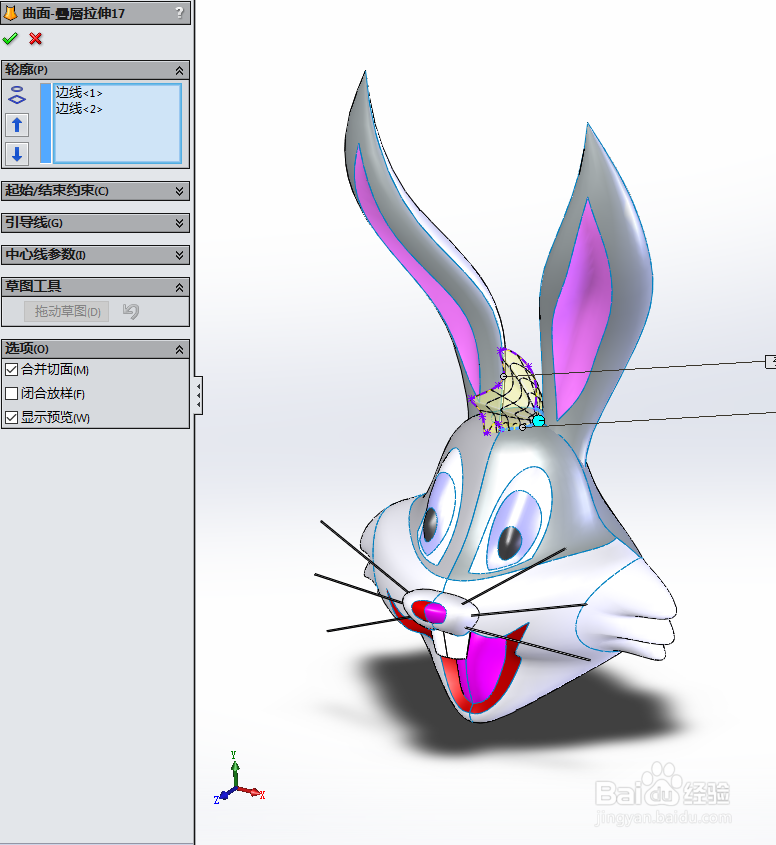776x845 pixels.
Task: Expand the 引导线(G) section
Action: click(179, 223)
